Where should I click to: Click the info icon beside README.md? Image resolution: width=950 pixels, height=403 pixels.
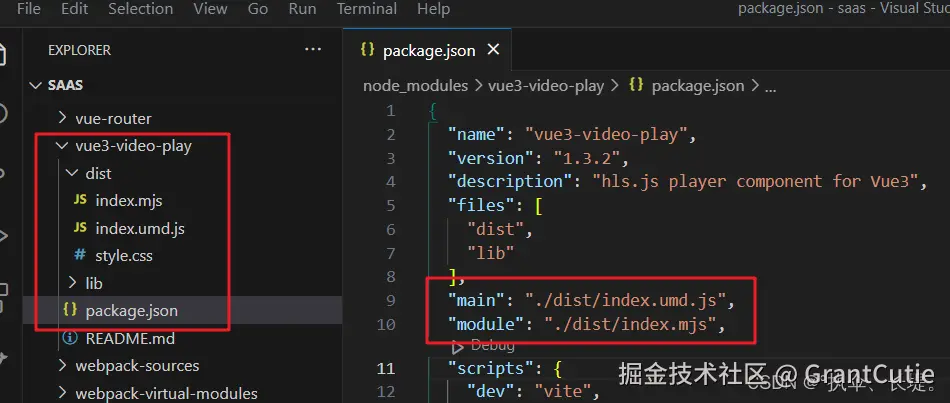(70, 338)
